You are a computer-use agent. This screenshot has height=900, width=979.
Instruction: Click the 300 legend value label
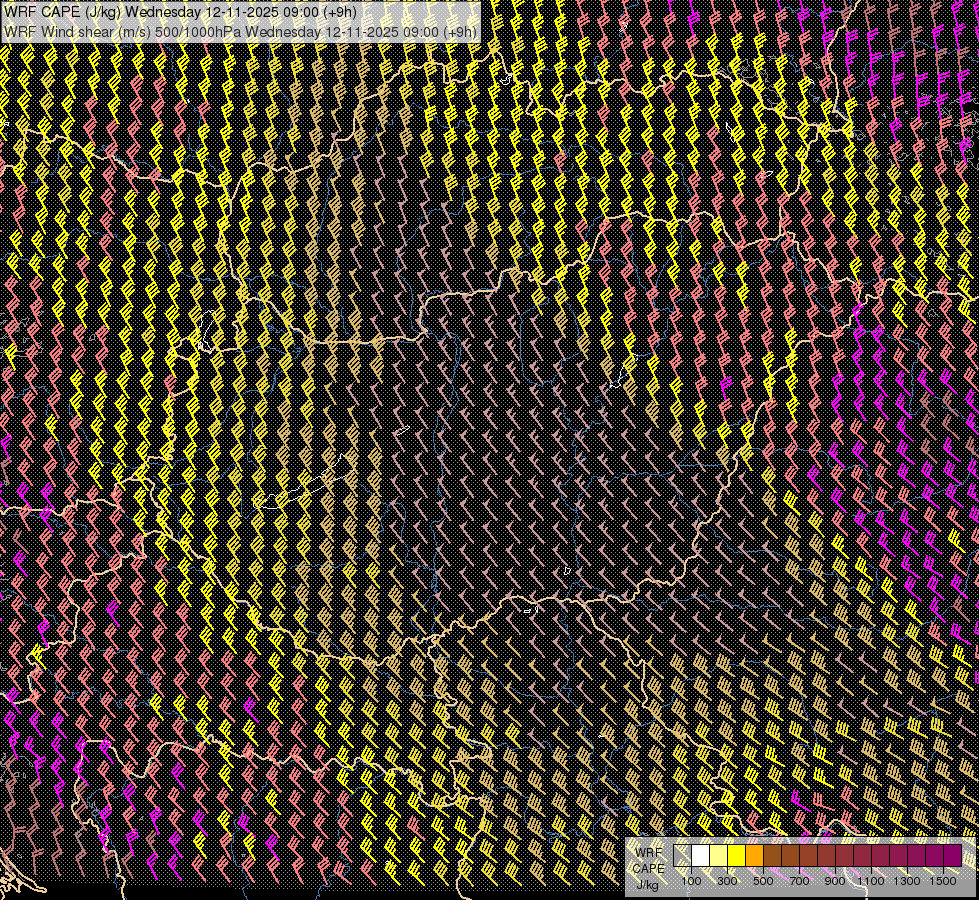click(x=727, y=881)
